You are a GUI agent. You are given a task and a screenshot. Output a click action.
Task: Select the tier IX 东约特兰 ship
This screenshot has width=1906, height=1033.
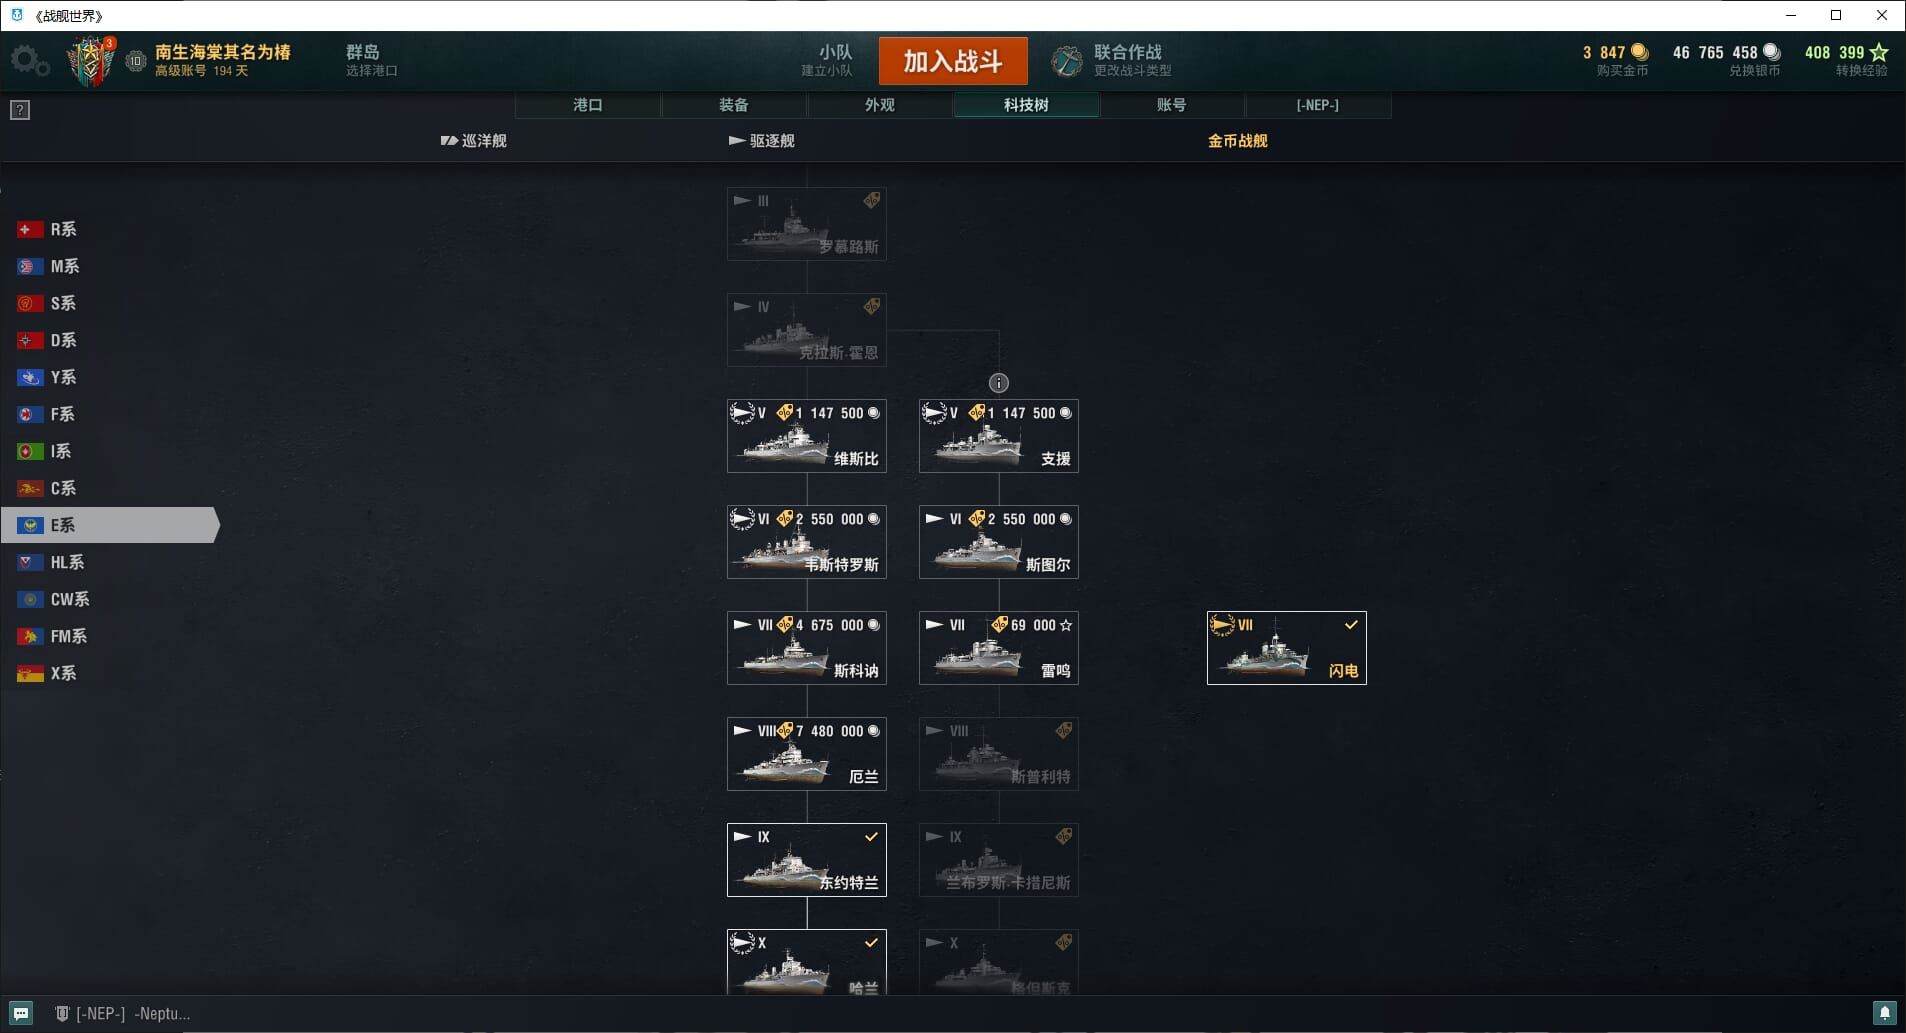(807, 860)
